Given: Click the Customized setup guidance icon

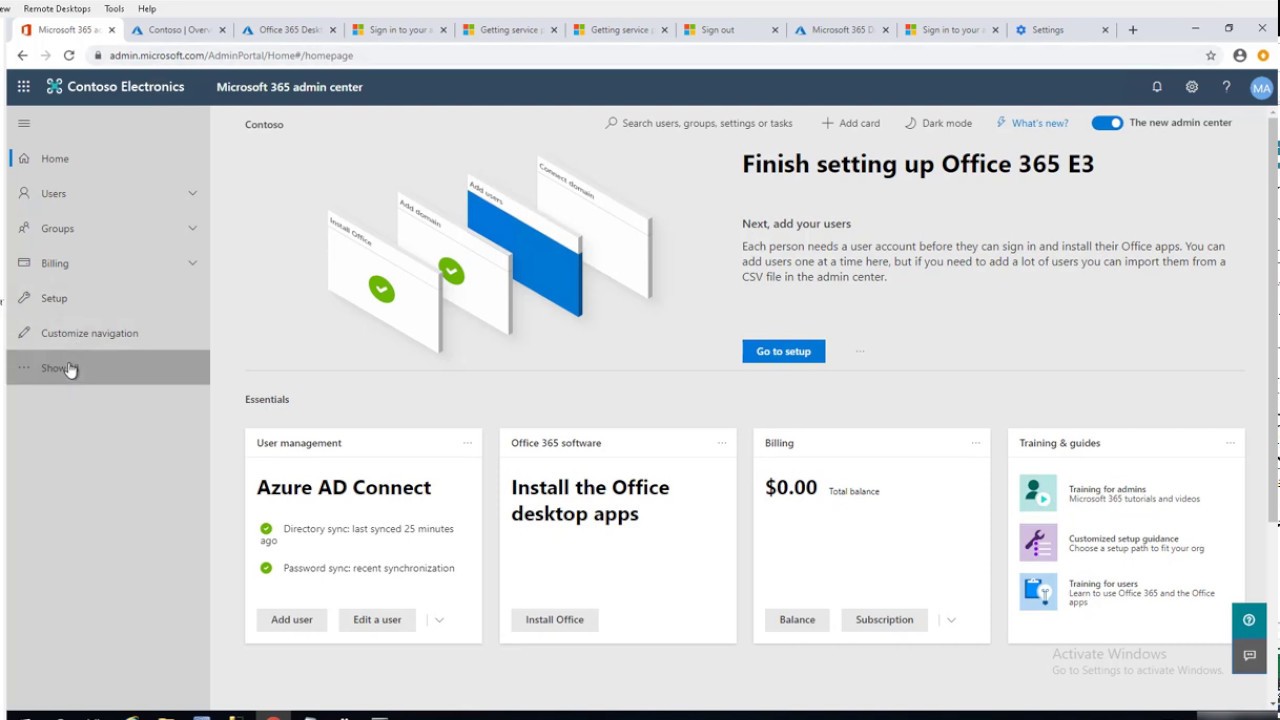Looking at the screenshot, I should (1038, 543).
